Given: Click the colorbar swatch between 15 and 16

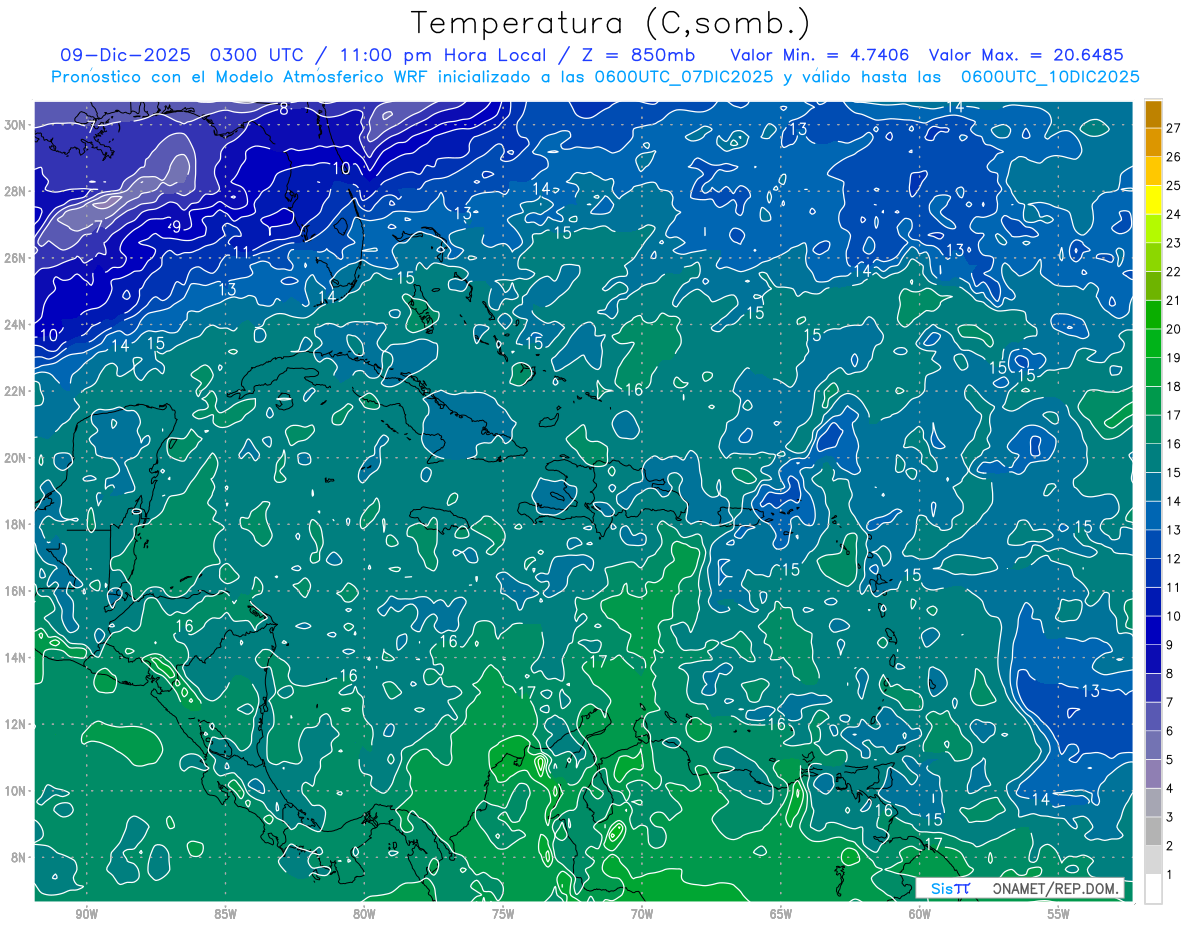Looking at the screenshot, I should click(1153, 458).
